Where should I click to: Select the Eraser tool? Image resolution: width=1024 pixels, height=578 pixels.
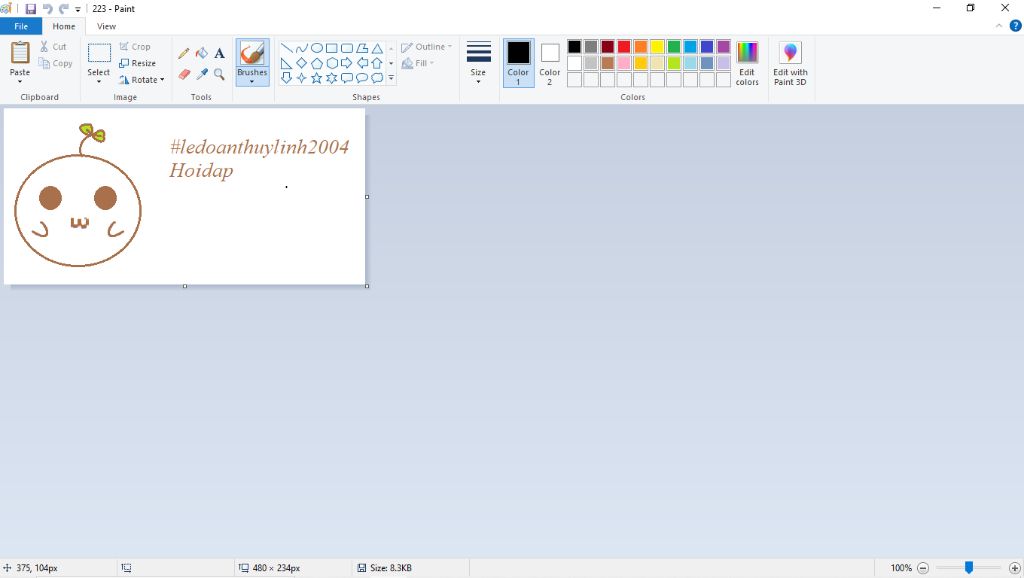coord(184,74)
